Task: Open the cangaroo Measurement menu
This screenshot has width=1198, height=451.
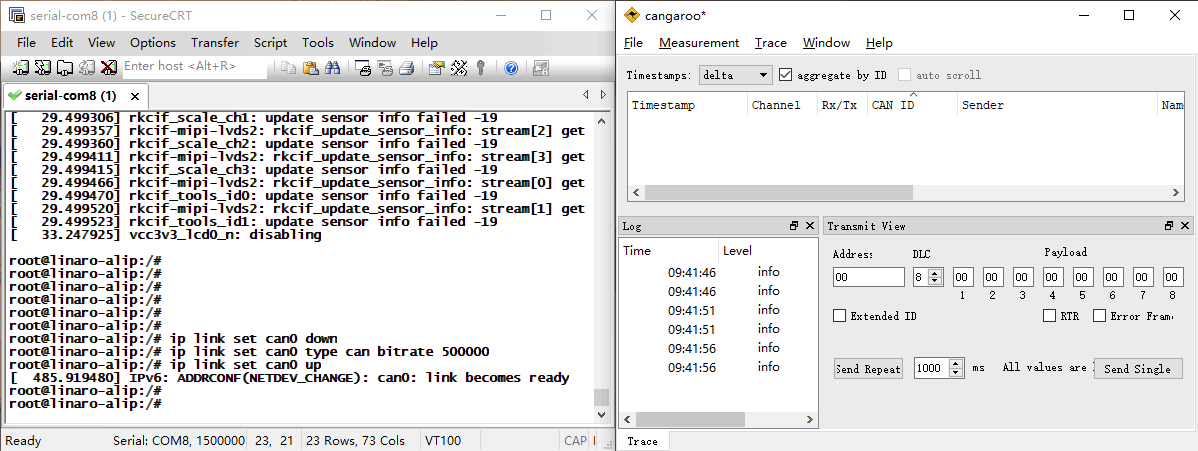Action: pyautogui.click(x=699, y=43)
